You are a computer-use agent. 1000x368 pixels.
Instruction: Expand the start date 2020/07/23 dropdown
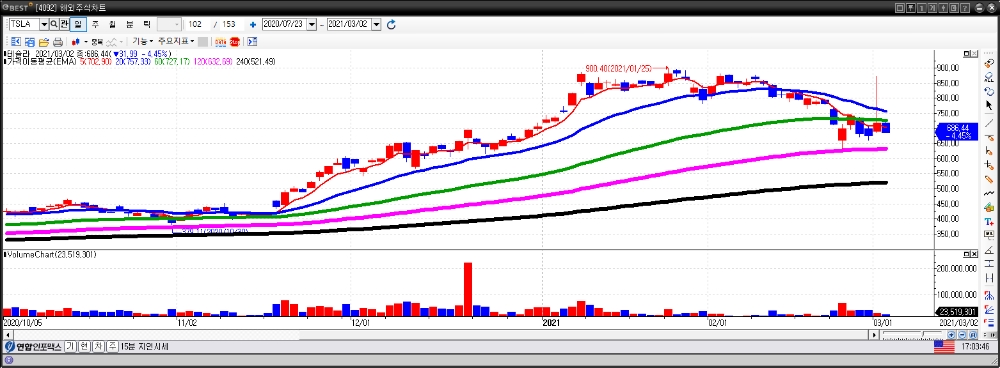(x=312, y=24)
